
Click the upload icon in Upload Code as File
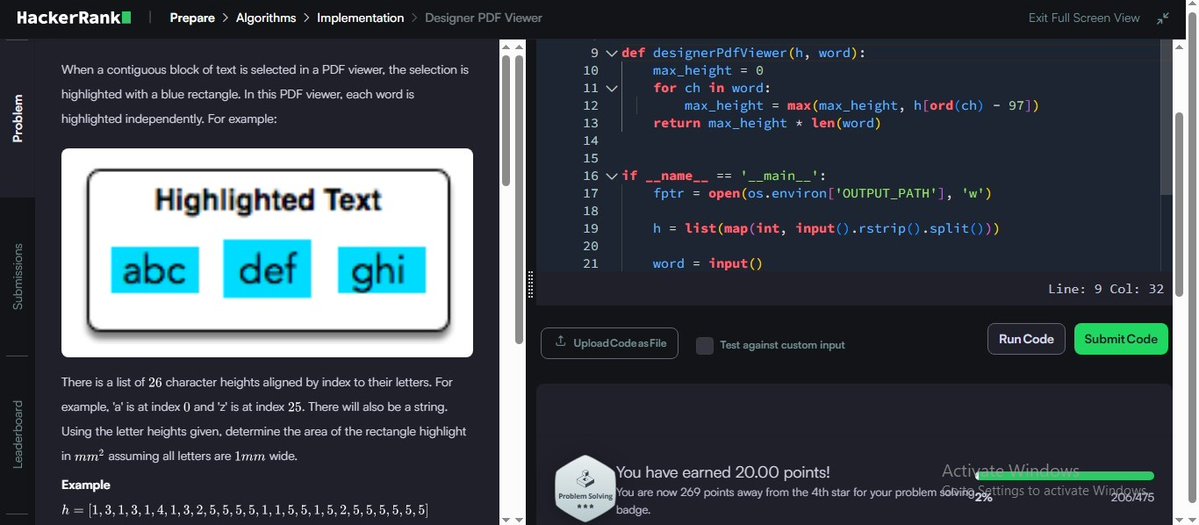561,342
